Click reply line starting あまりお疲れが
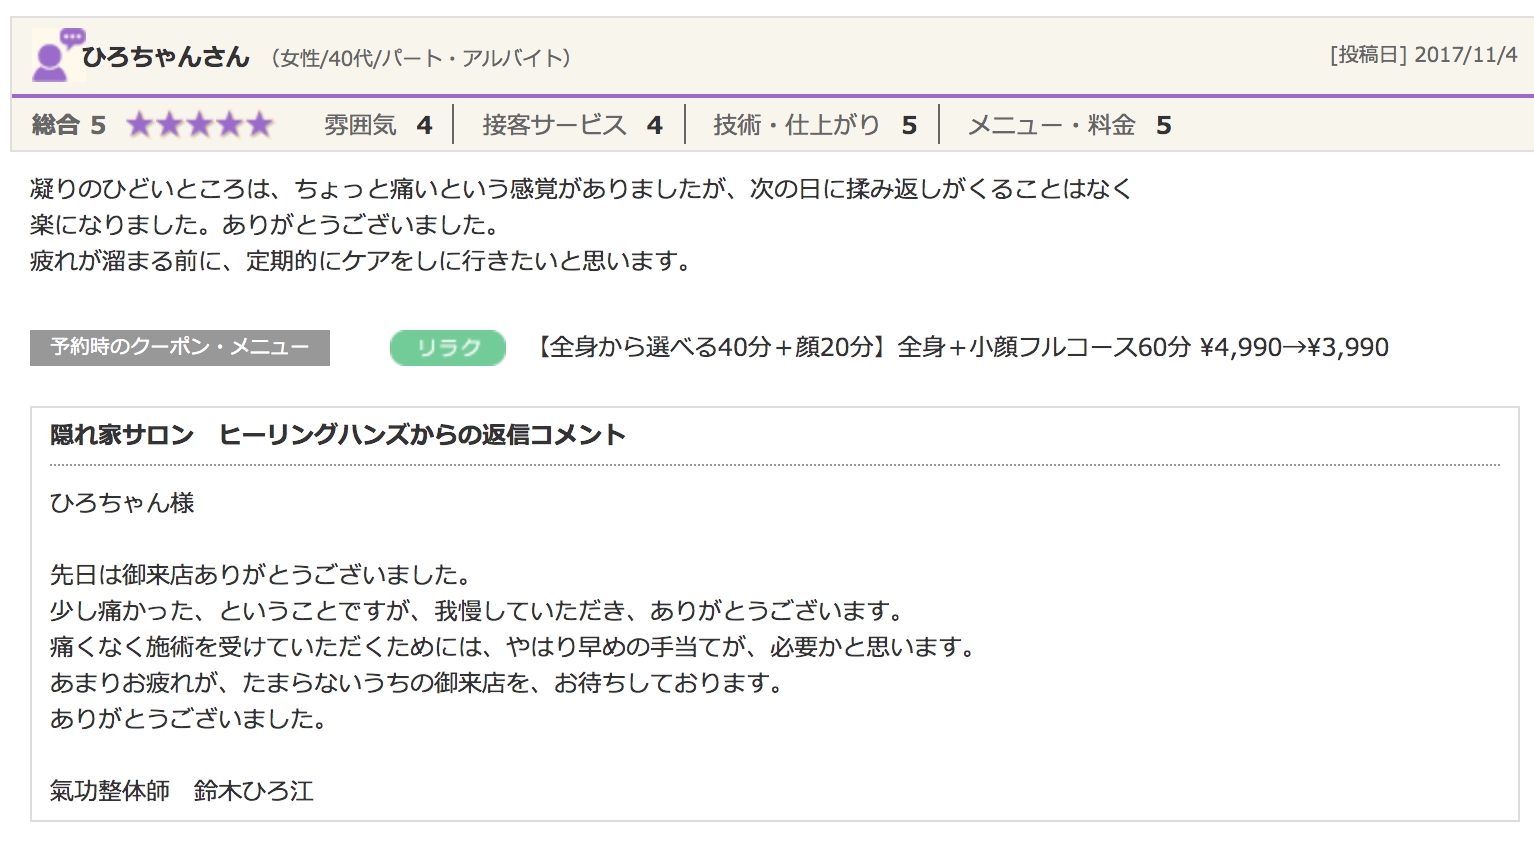 [417, 683]
